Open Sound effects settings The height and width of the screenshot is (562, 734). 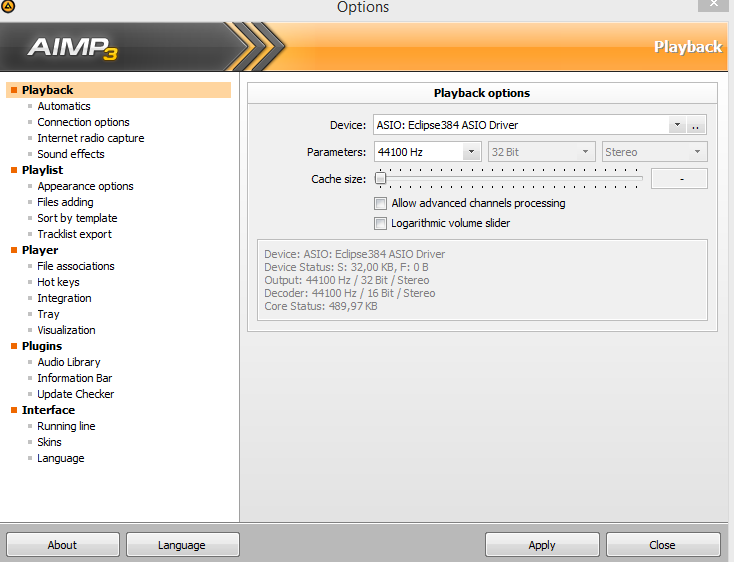(x=71, y=154)
